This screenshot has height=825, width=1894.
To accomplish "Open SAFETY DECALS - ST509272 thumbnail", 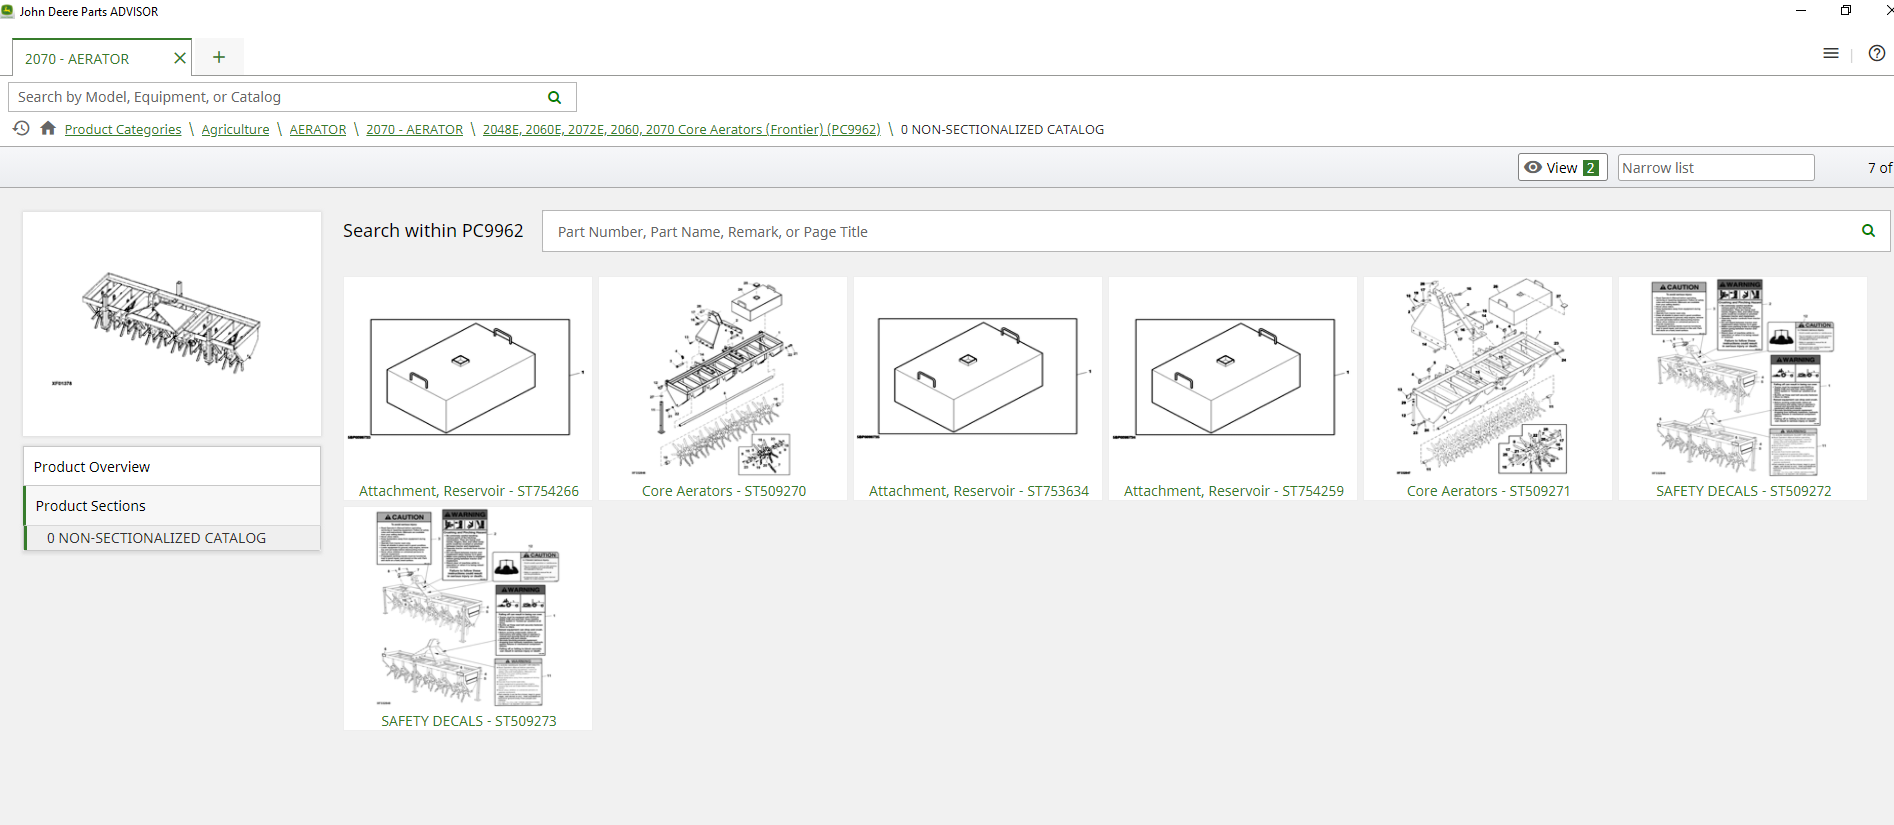I will click(1743, 389).
